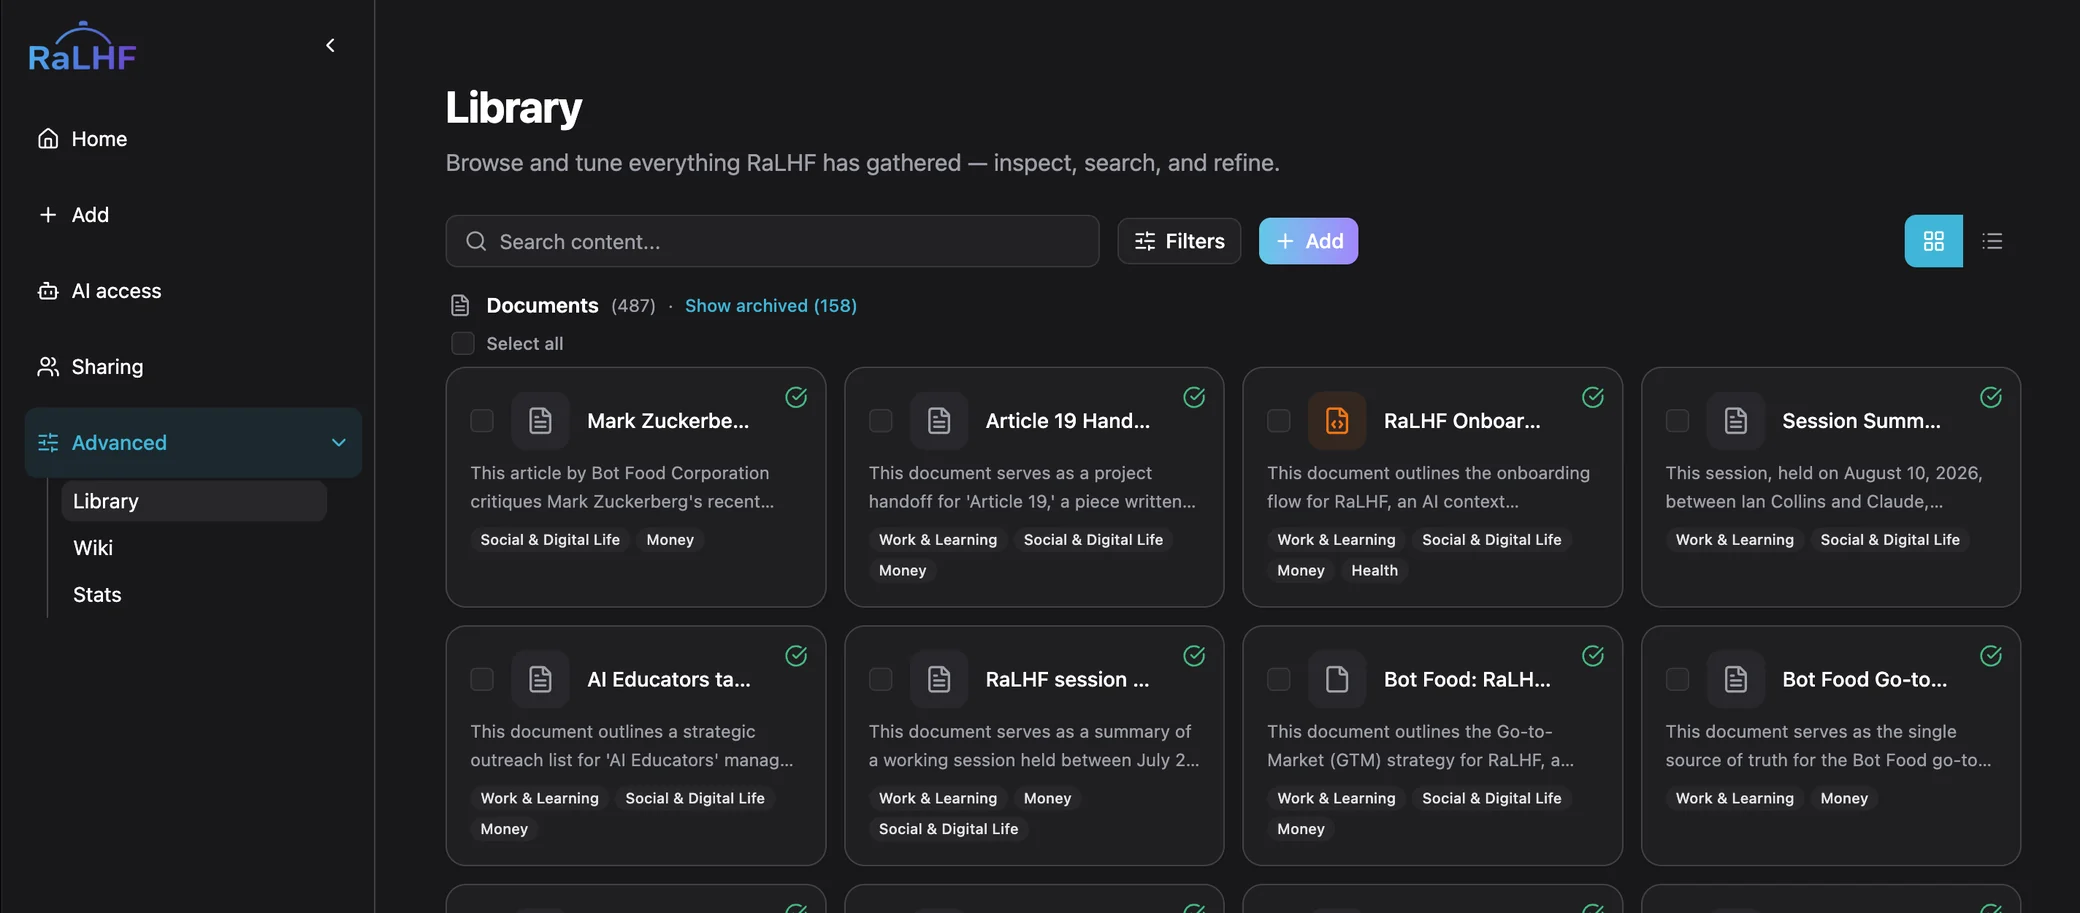The width and height of the screenshot is (2080, 913).
Task: Click green check status on Mark Zuckerbe... card
Action: coord(796,397)
